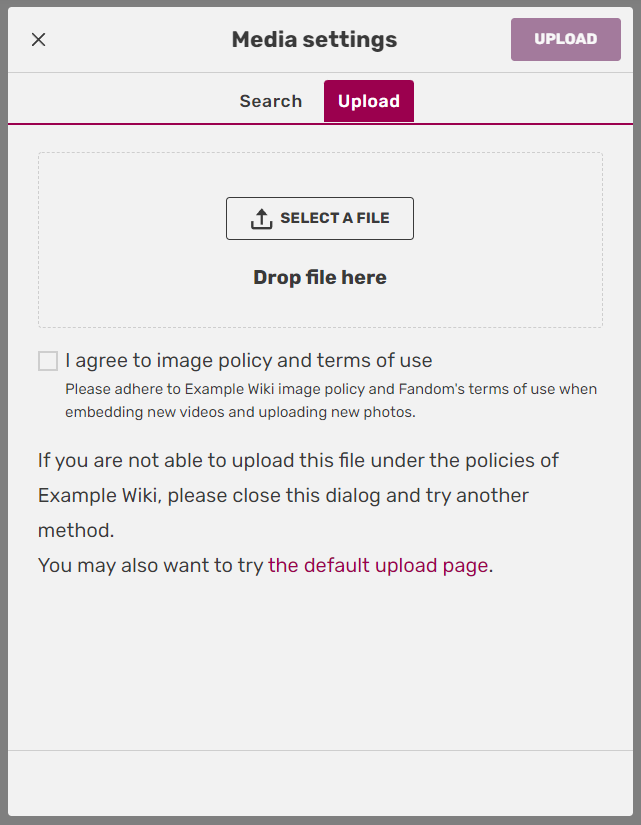Viewport: 641px width, 825px height.
Task: Tick the image policy agreement checkbox
Action: (48, 361)
